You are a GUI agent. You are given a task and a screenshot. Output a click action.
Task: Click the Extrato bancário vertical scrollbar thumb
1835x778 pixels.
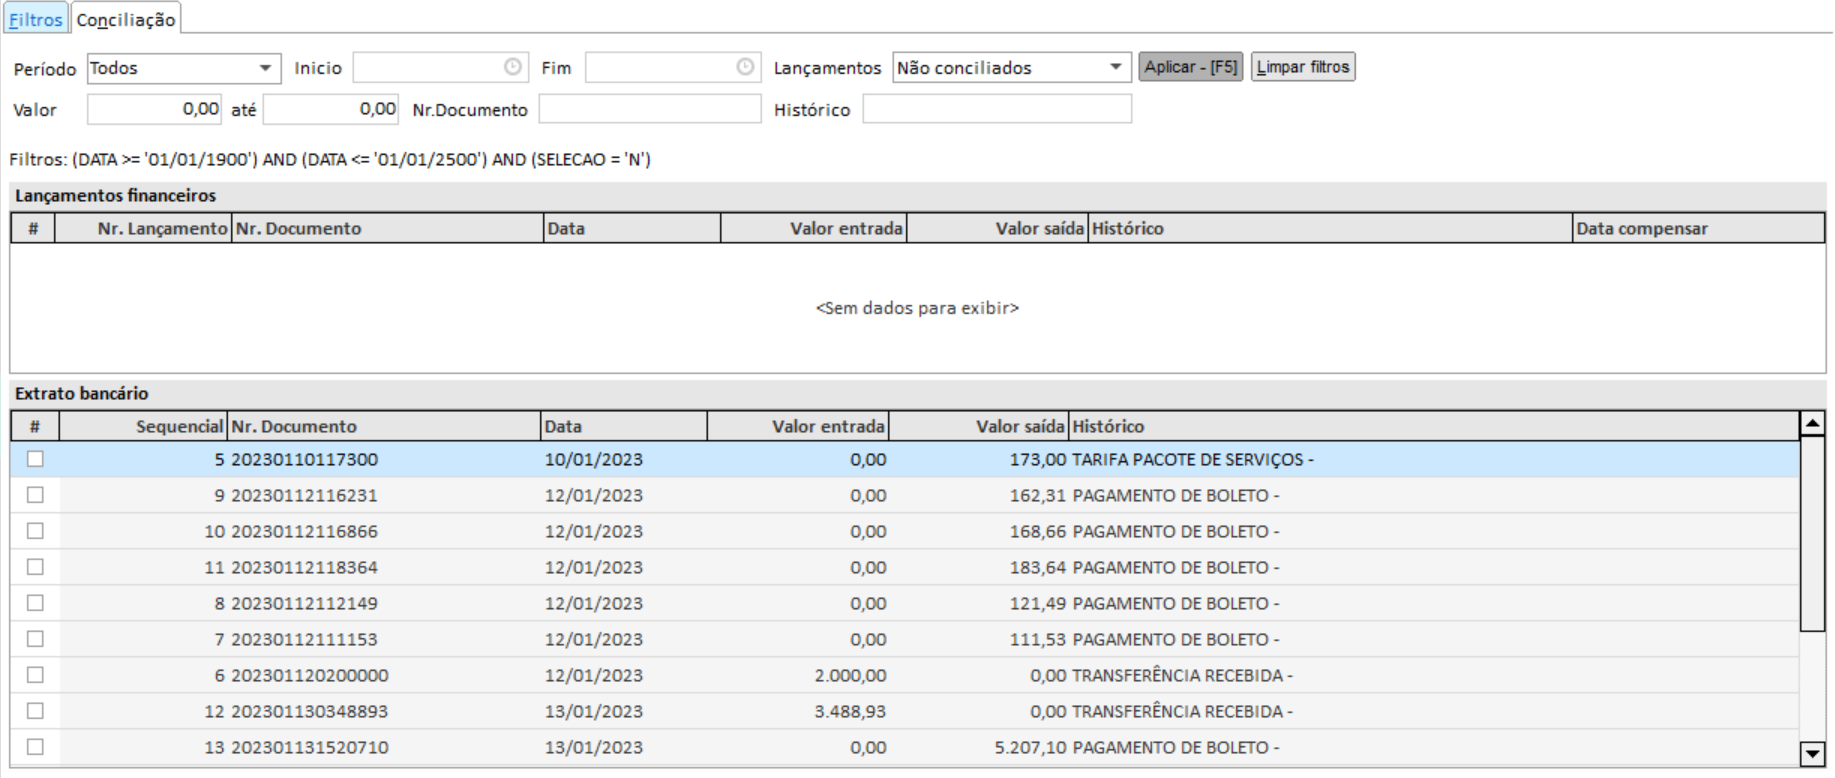1812,533
